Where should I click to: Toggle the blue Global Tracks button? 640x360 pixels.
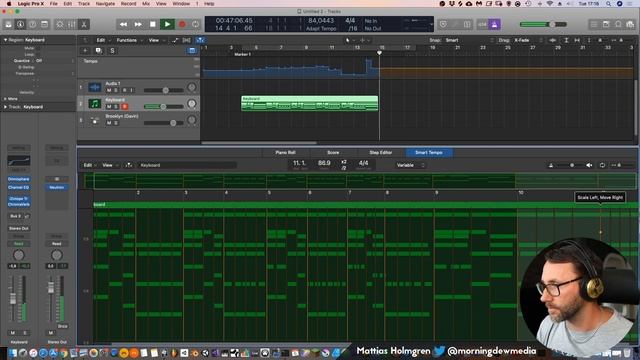[x=192, y=51]
